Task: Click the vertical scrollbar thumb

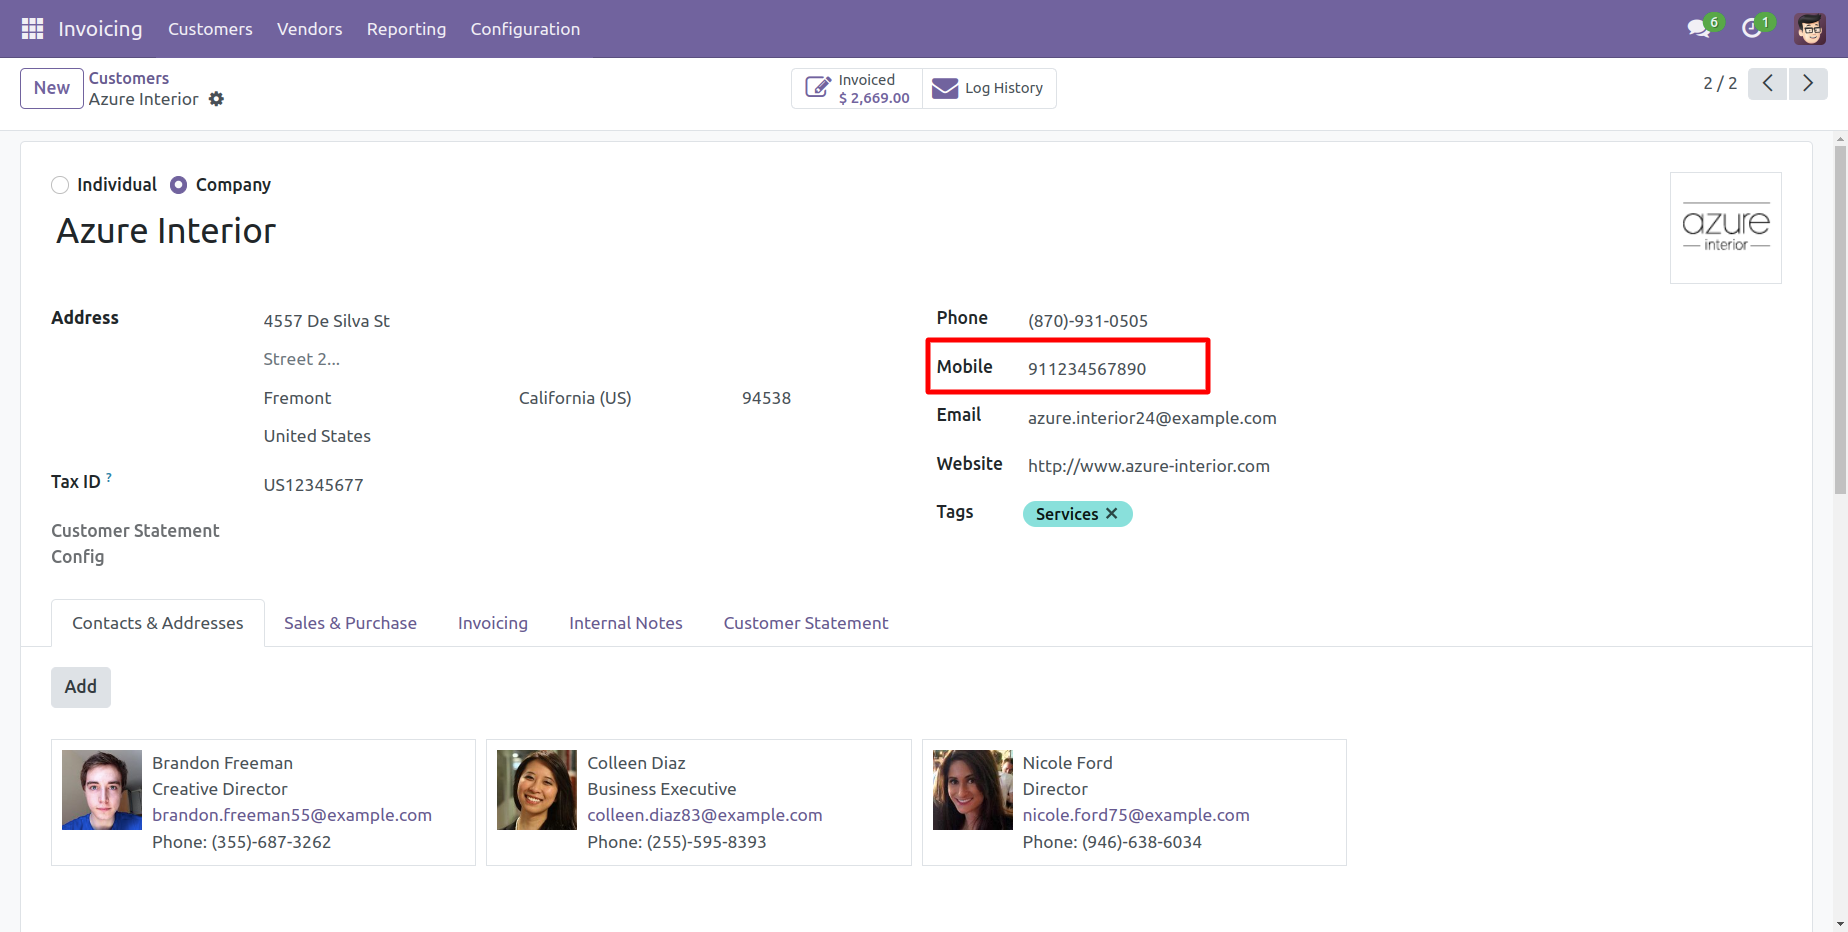Action: click(x=1840, y=320)
